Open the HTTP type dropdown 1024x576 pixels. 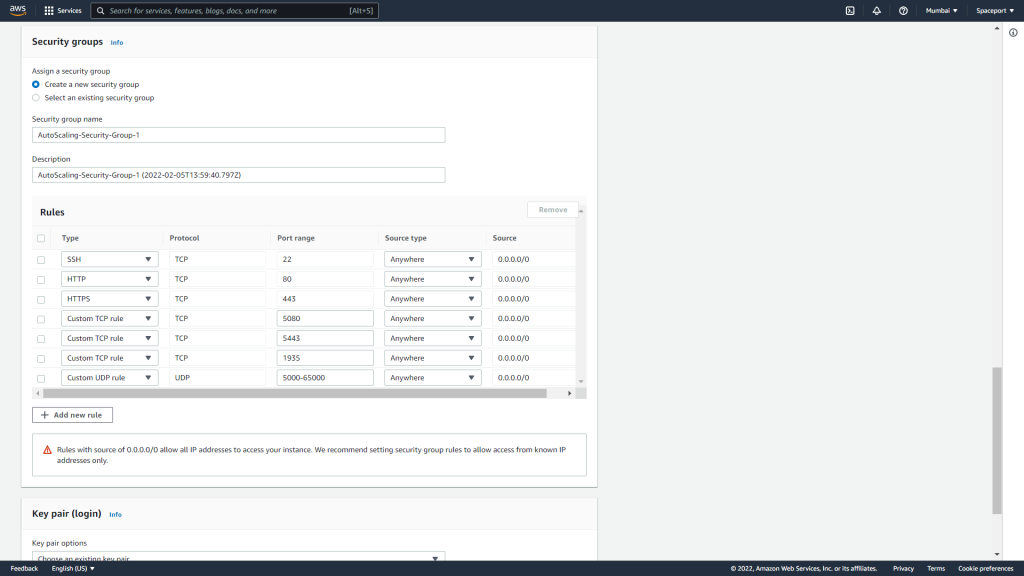[110, 279]
